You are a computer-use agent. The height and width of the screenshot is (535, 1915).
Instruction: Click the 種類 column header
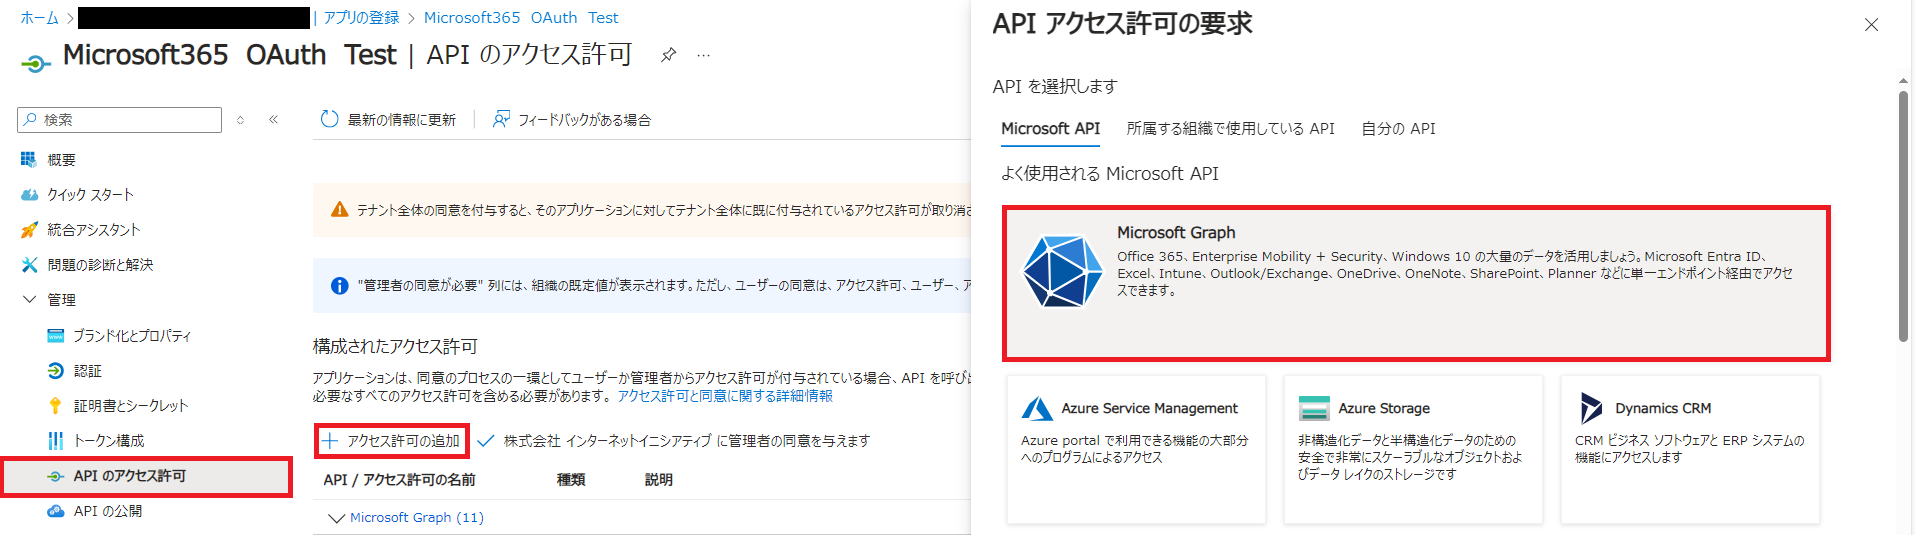point(571,480)
